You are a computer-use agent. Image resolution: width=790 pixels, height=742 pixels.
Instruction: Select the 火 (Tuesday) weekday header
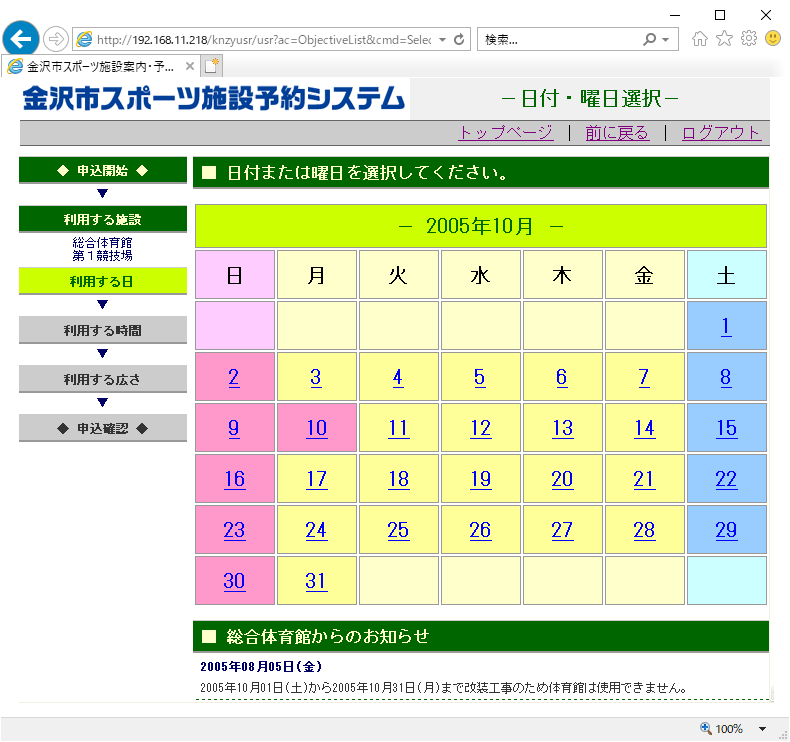coord(399,275)
